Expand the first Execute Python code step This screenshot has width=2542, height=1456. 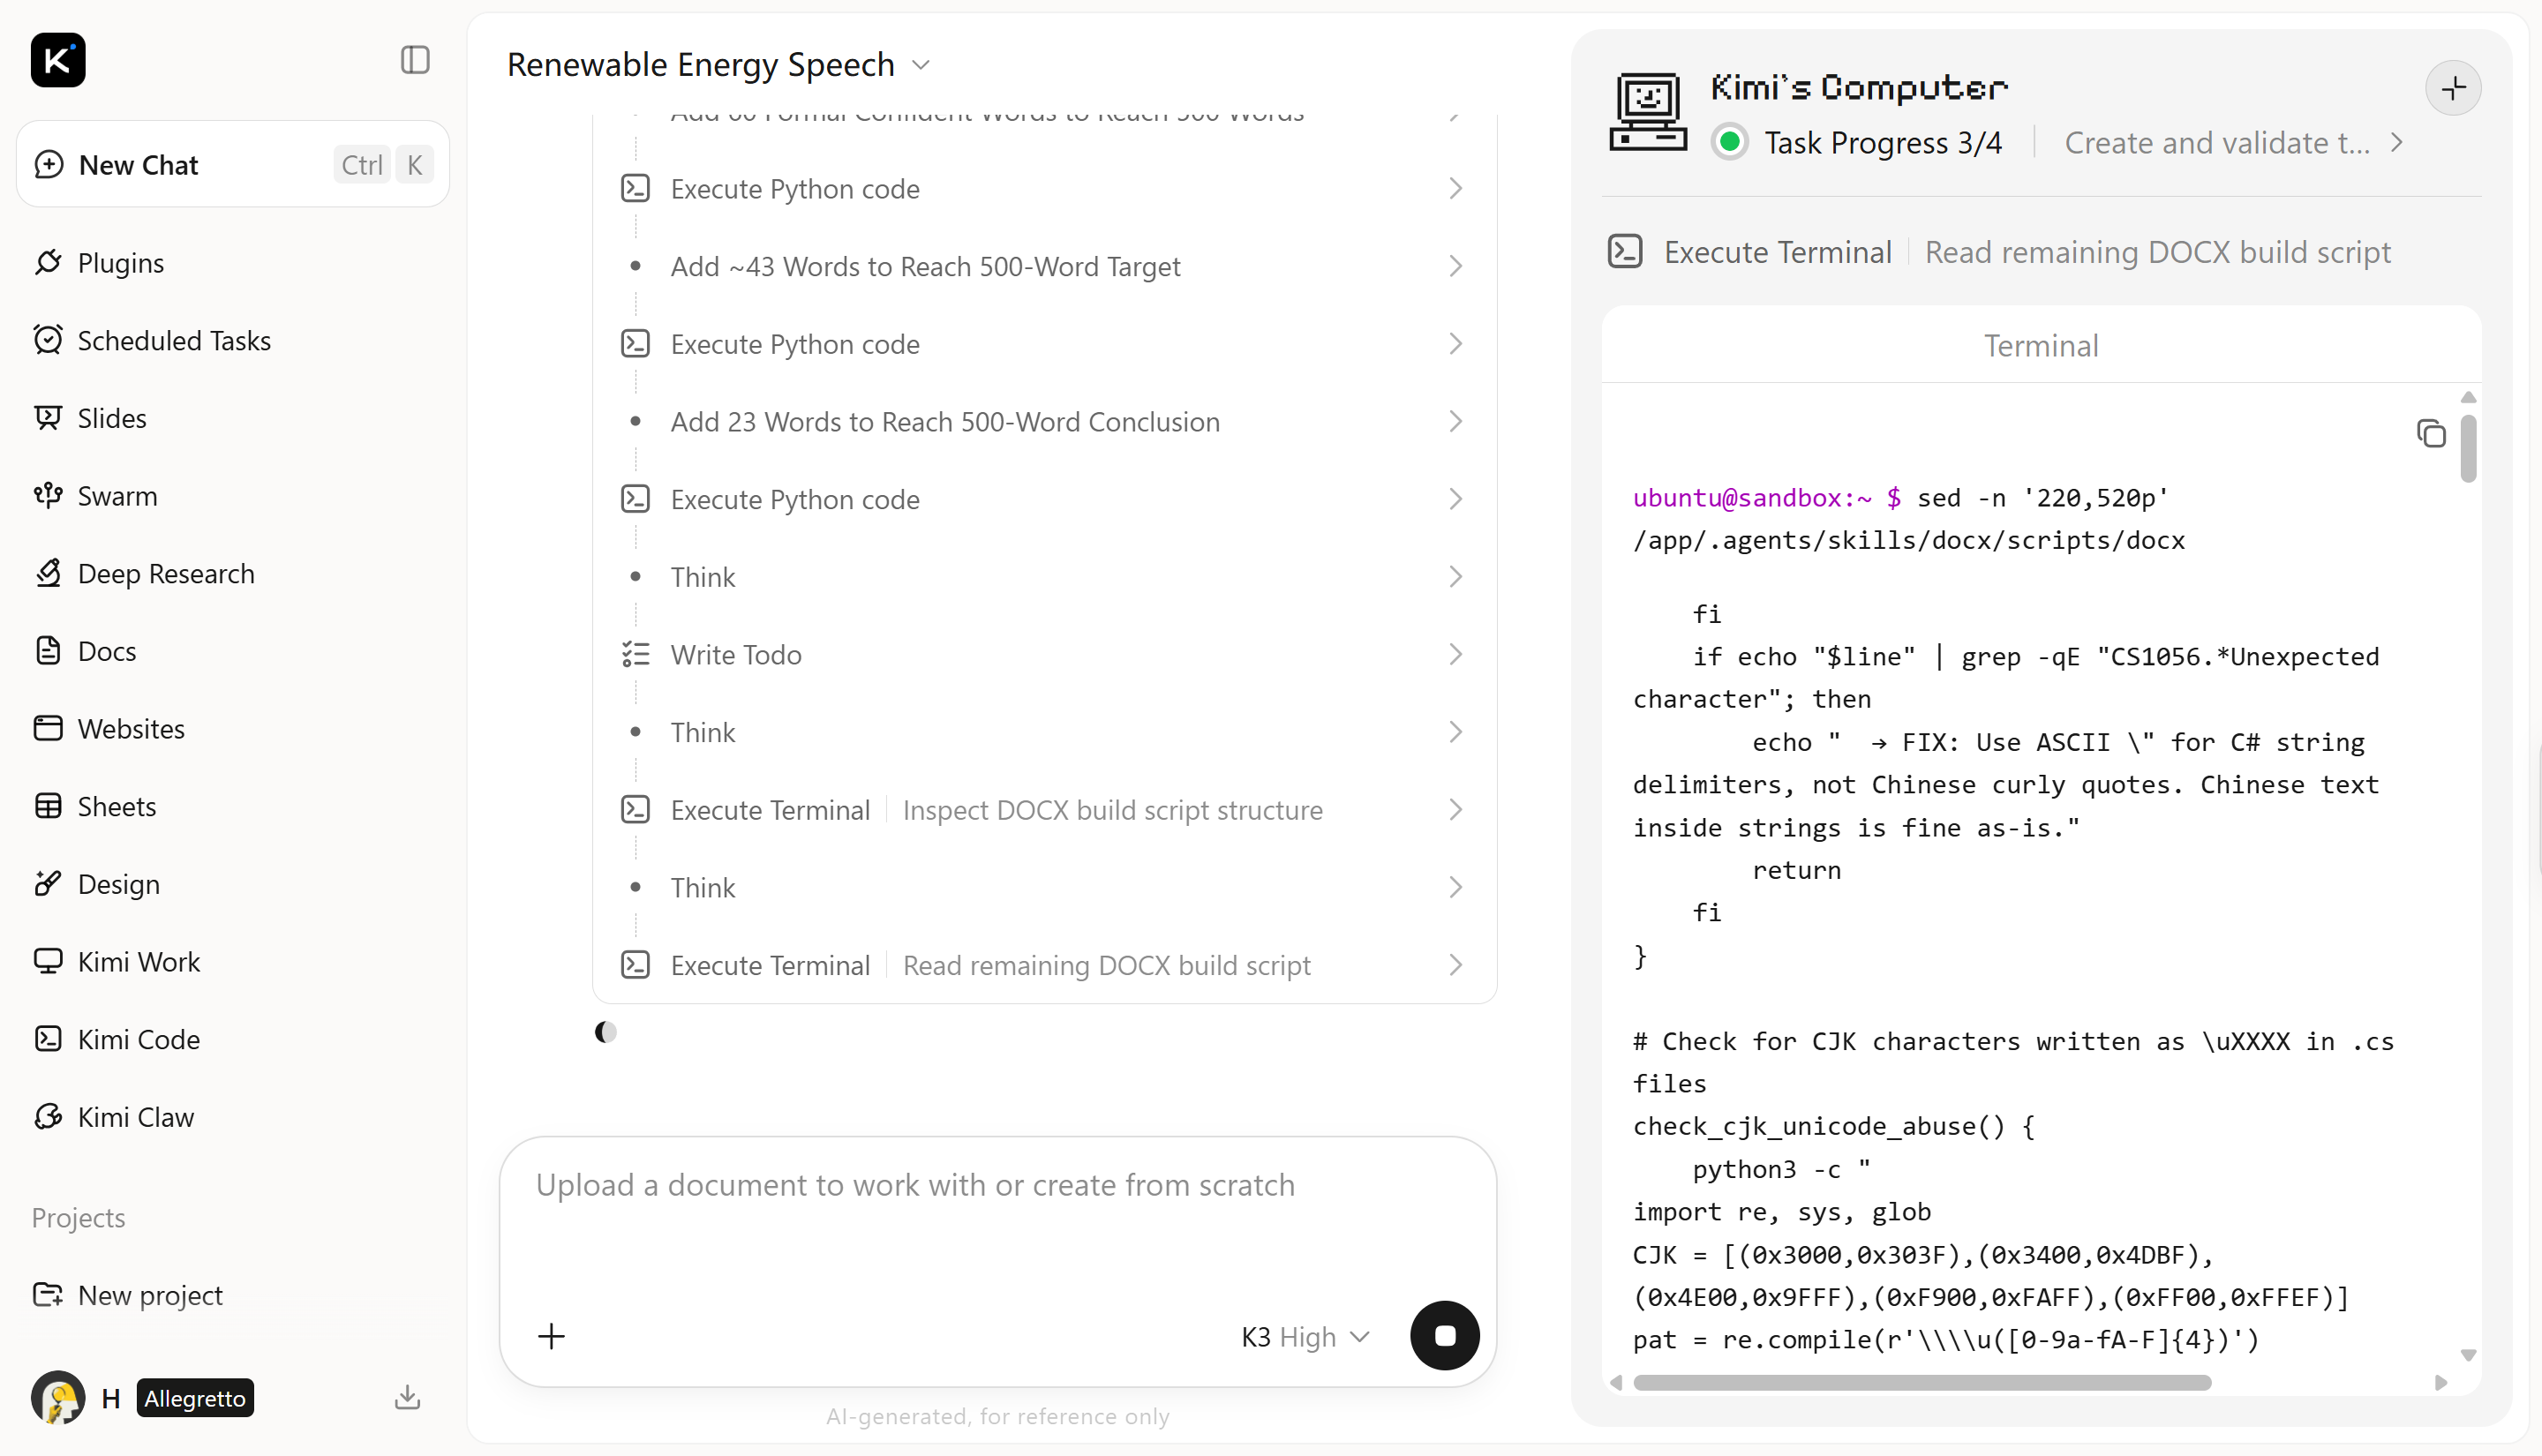click(x=1044, y=189)
